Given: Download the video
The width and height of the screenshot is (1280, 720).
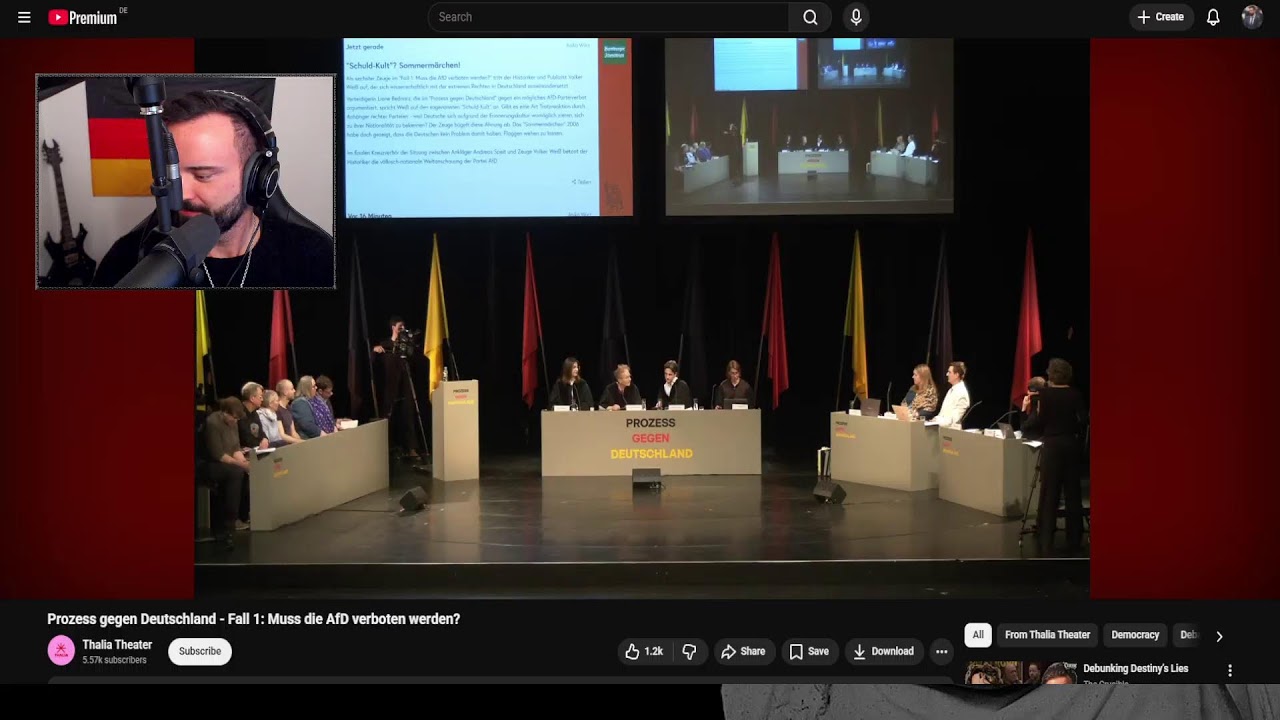Looking at the screenshot, I should point(883,651).
